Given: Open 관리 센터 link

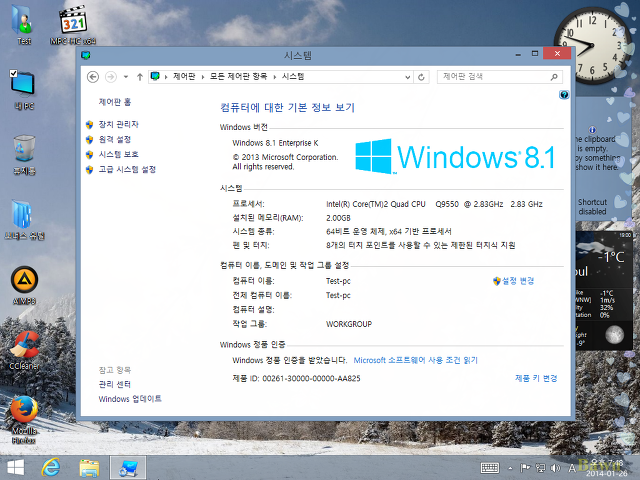Looking at the screenshot, I should (x=115, y=384).
